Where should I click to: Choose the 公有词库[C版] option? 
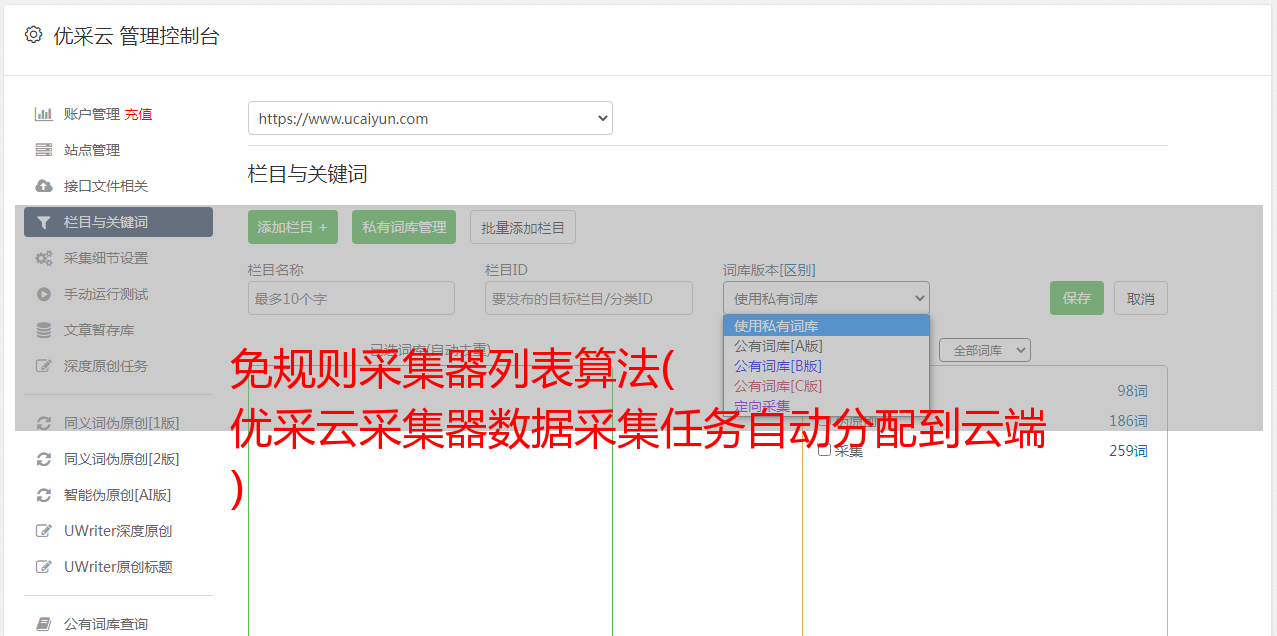pyautogui.click(x=826, y=386)
